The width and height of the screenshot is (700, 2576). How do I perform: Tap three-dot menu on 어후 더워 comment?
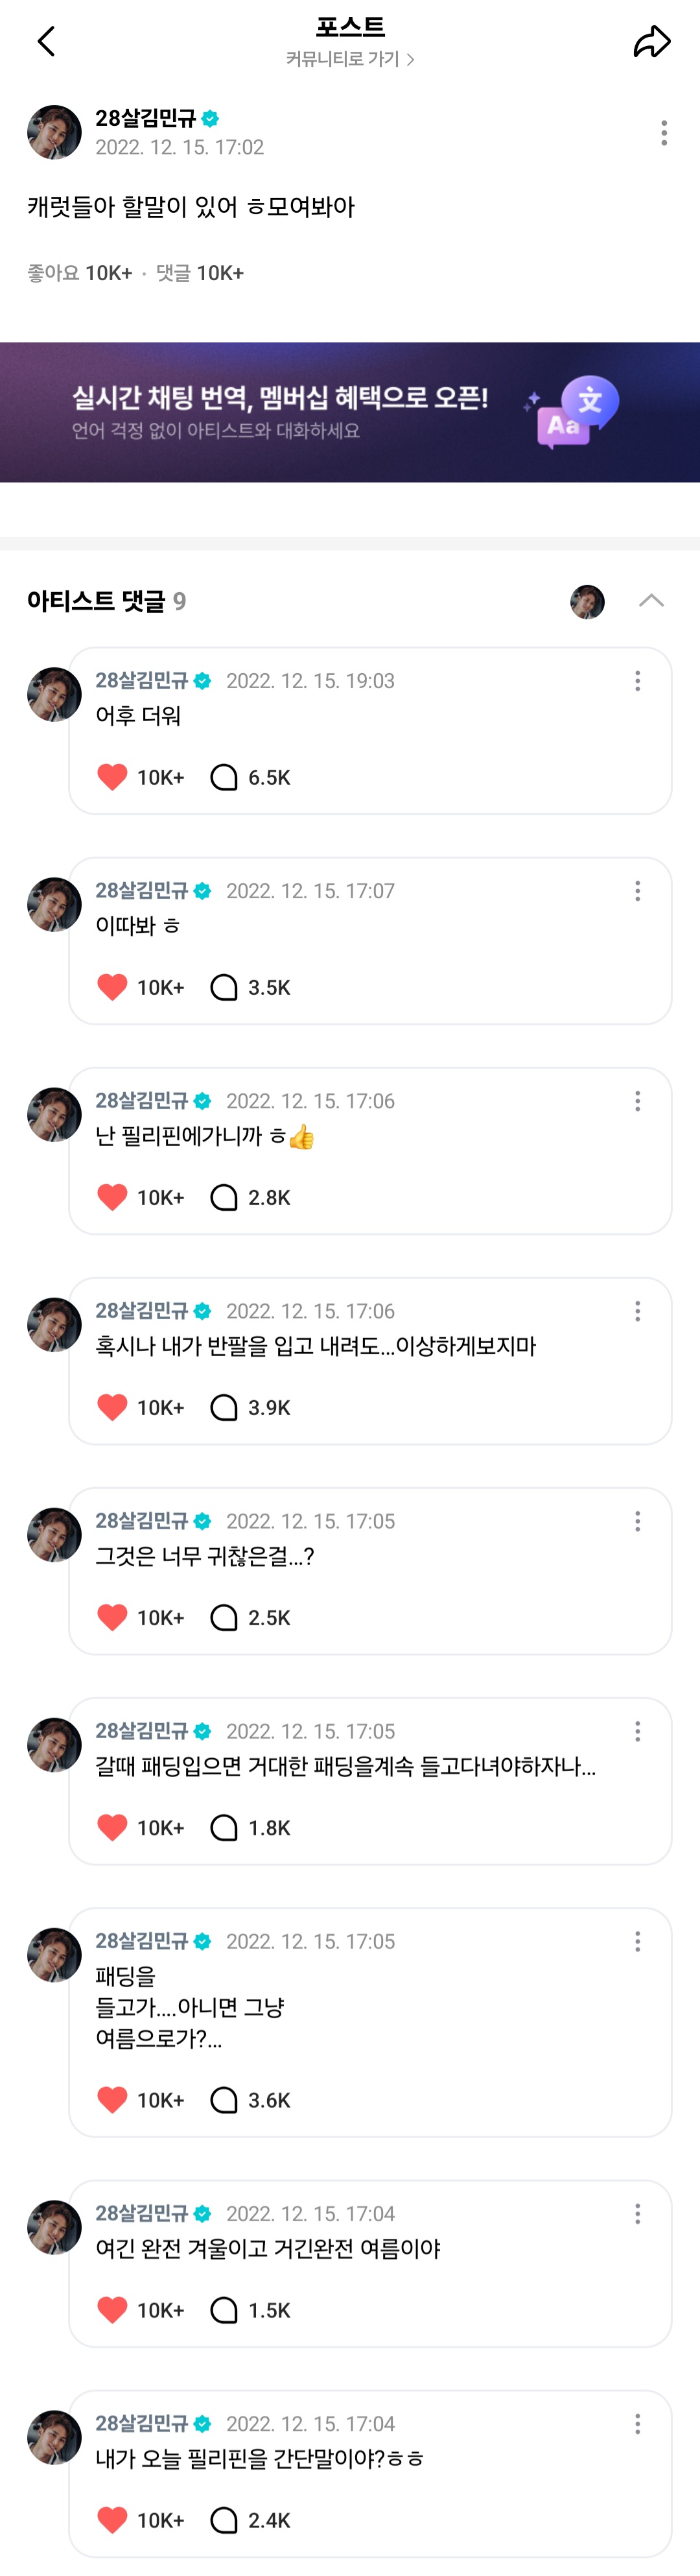637,681
